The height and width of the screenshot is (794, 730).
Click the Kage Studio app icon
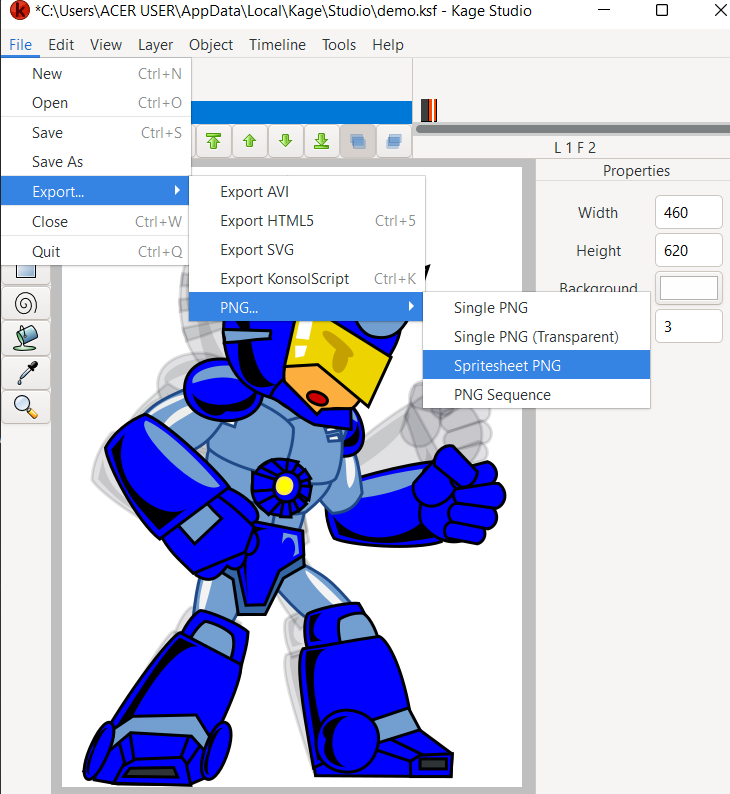19,11
